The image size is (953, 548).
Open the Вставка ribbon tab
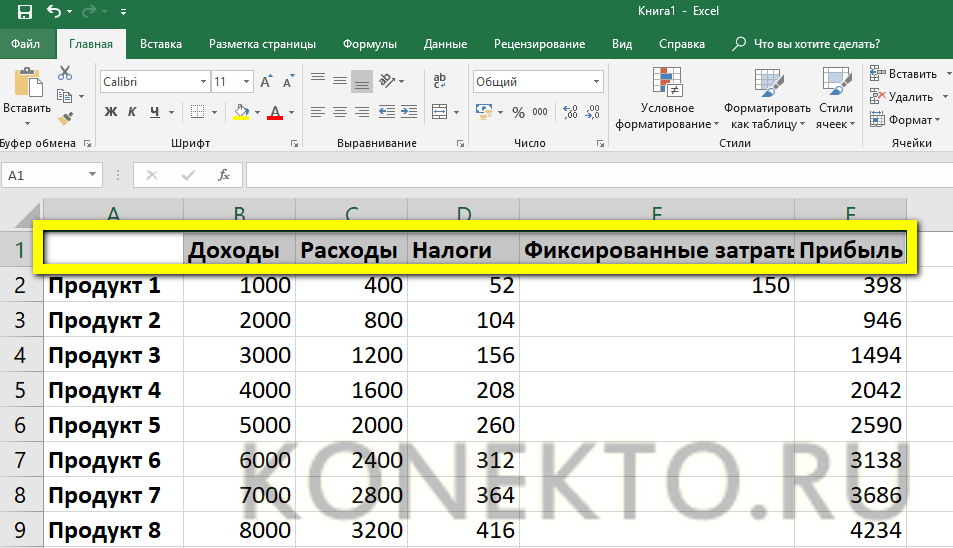coord(161,44)
